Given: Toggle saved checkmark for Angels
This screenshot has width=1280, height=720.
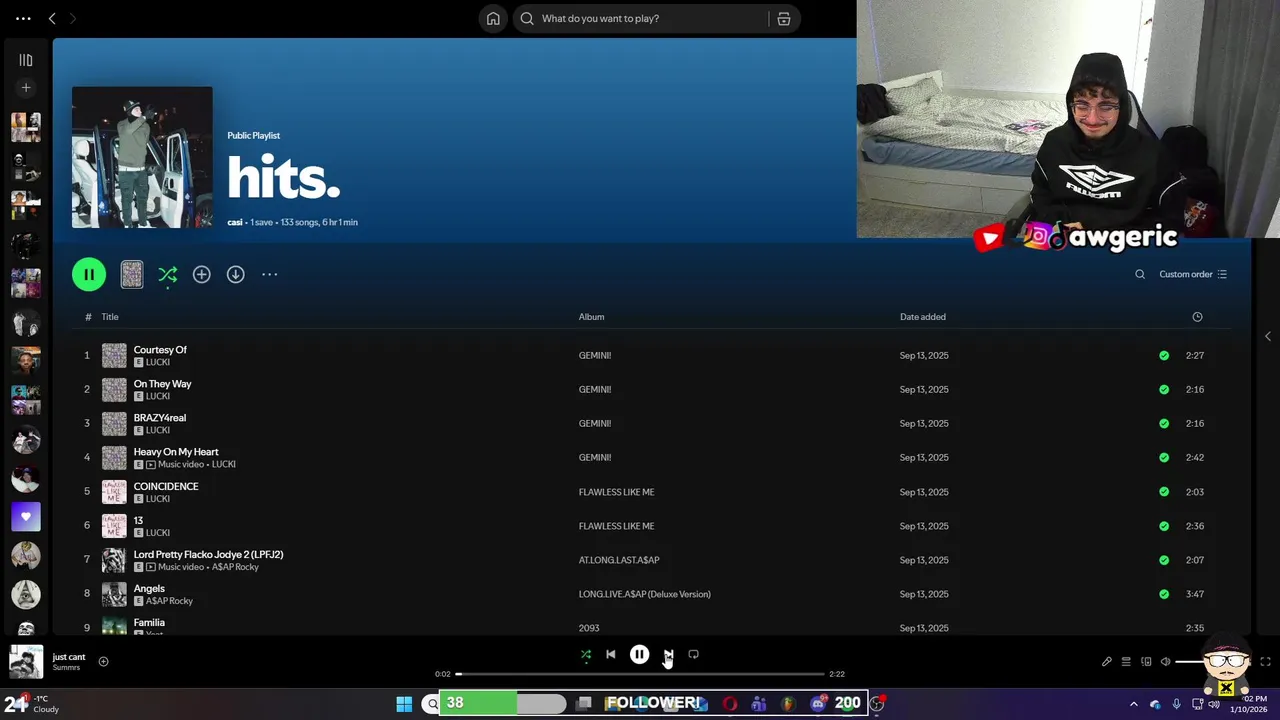Looking at the screenshot, I should [1164, 594].
